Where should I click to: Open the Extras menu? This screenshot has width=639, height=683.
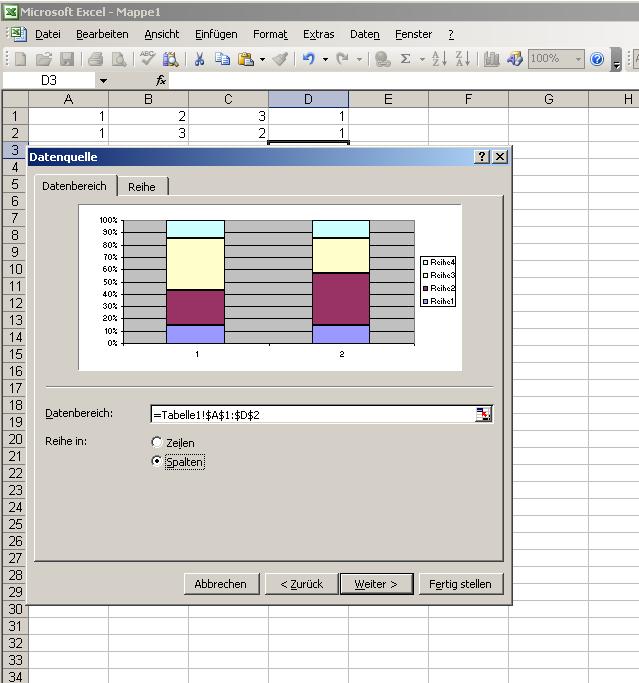coord(318,34)
